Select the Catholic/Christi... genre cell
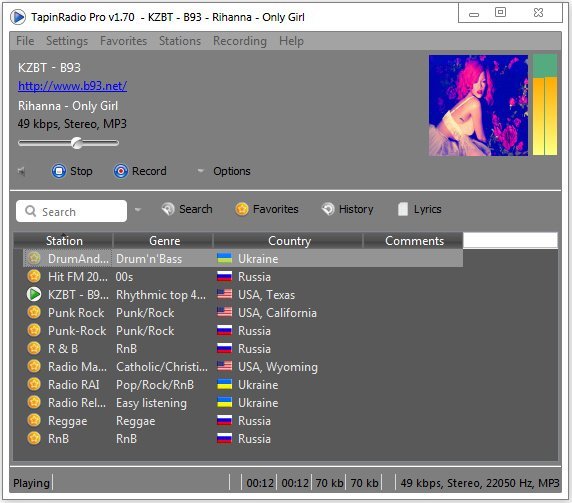The width and height of the screenshot is (572, 503). 162,367
